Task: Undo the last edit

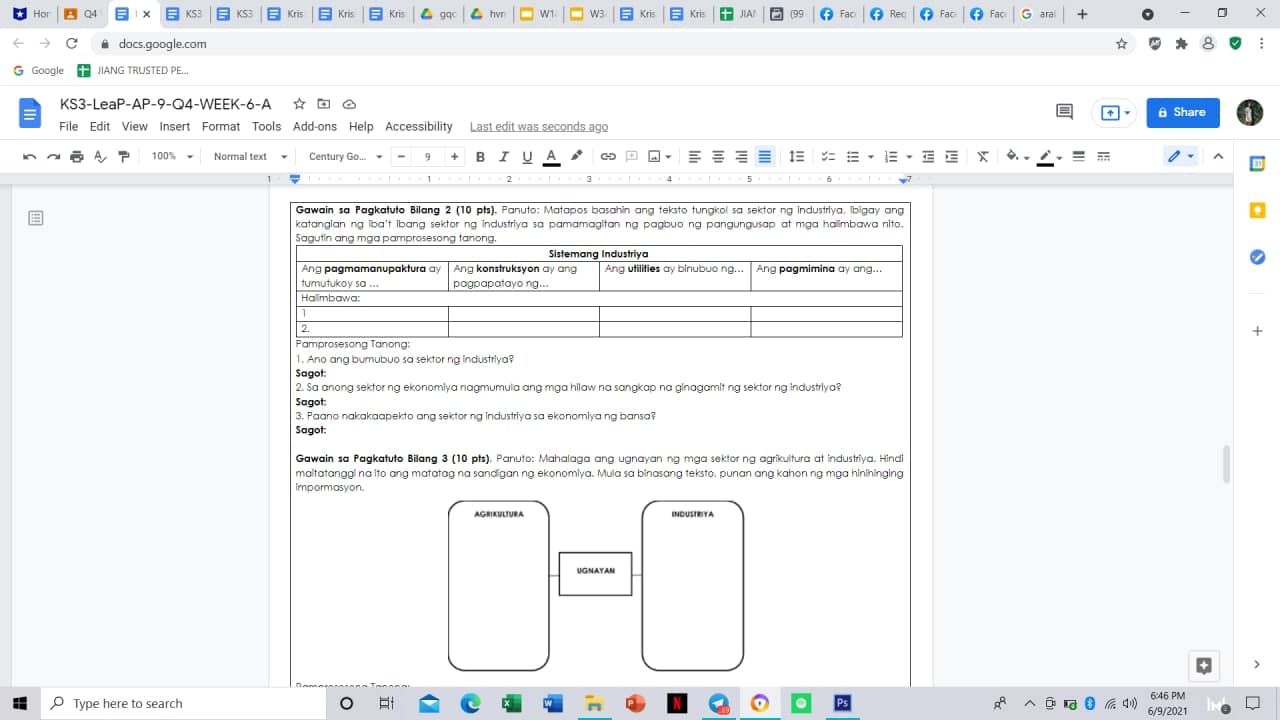Action: click(30, 157)
